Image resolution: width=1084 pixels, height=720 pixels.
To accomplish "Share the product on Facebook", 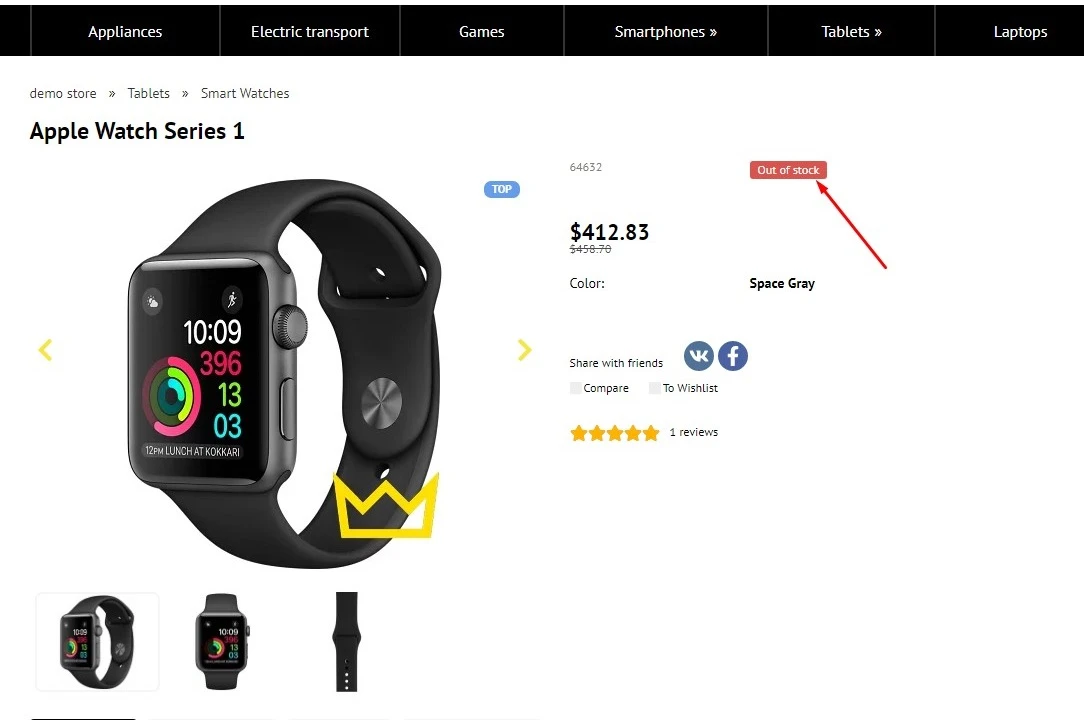I will tap(733, 356).
